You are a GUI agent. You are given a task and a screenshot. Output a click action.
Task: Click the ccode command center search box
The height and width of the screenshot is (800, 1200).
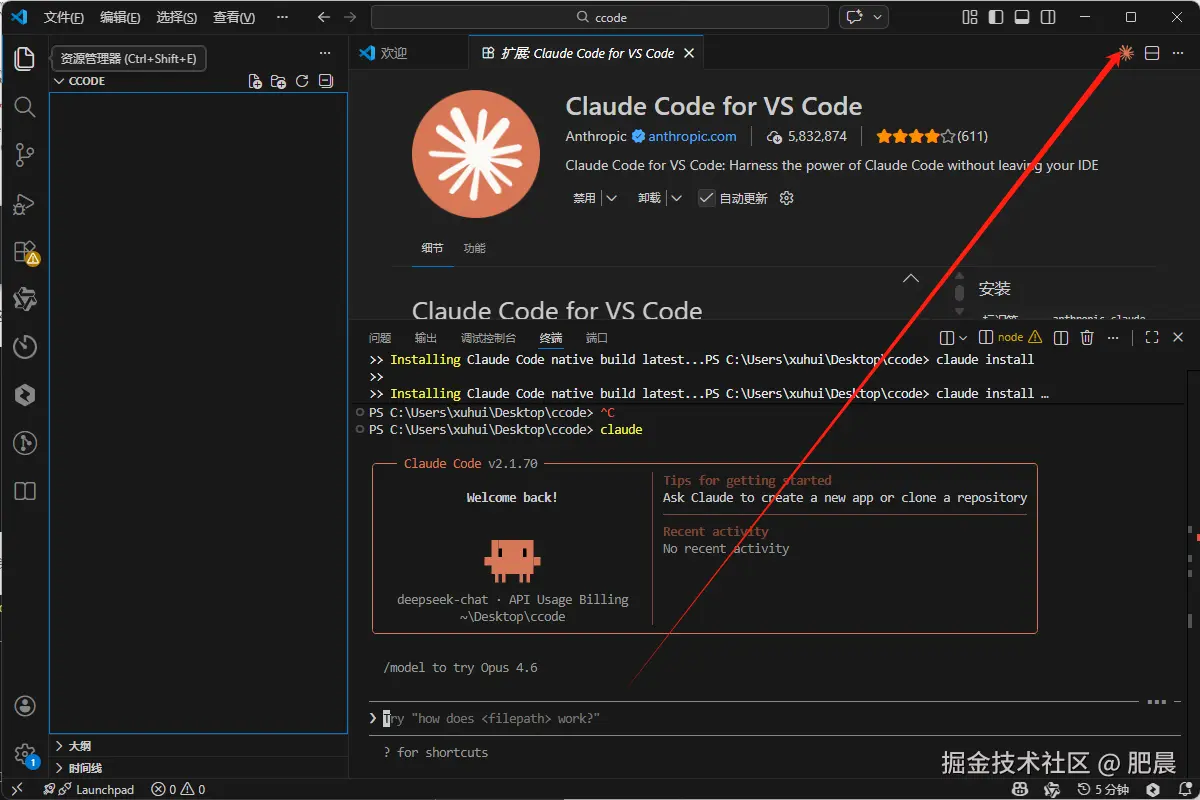600,17
